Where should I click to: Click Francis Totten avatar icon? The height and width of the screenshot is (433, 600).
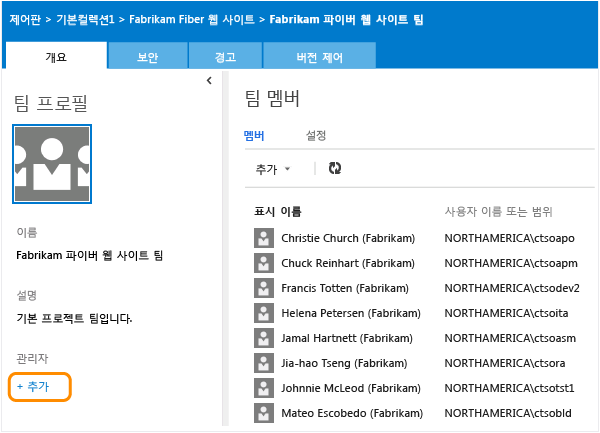coord(264,288)
